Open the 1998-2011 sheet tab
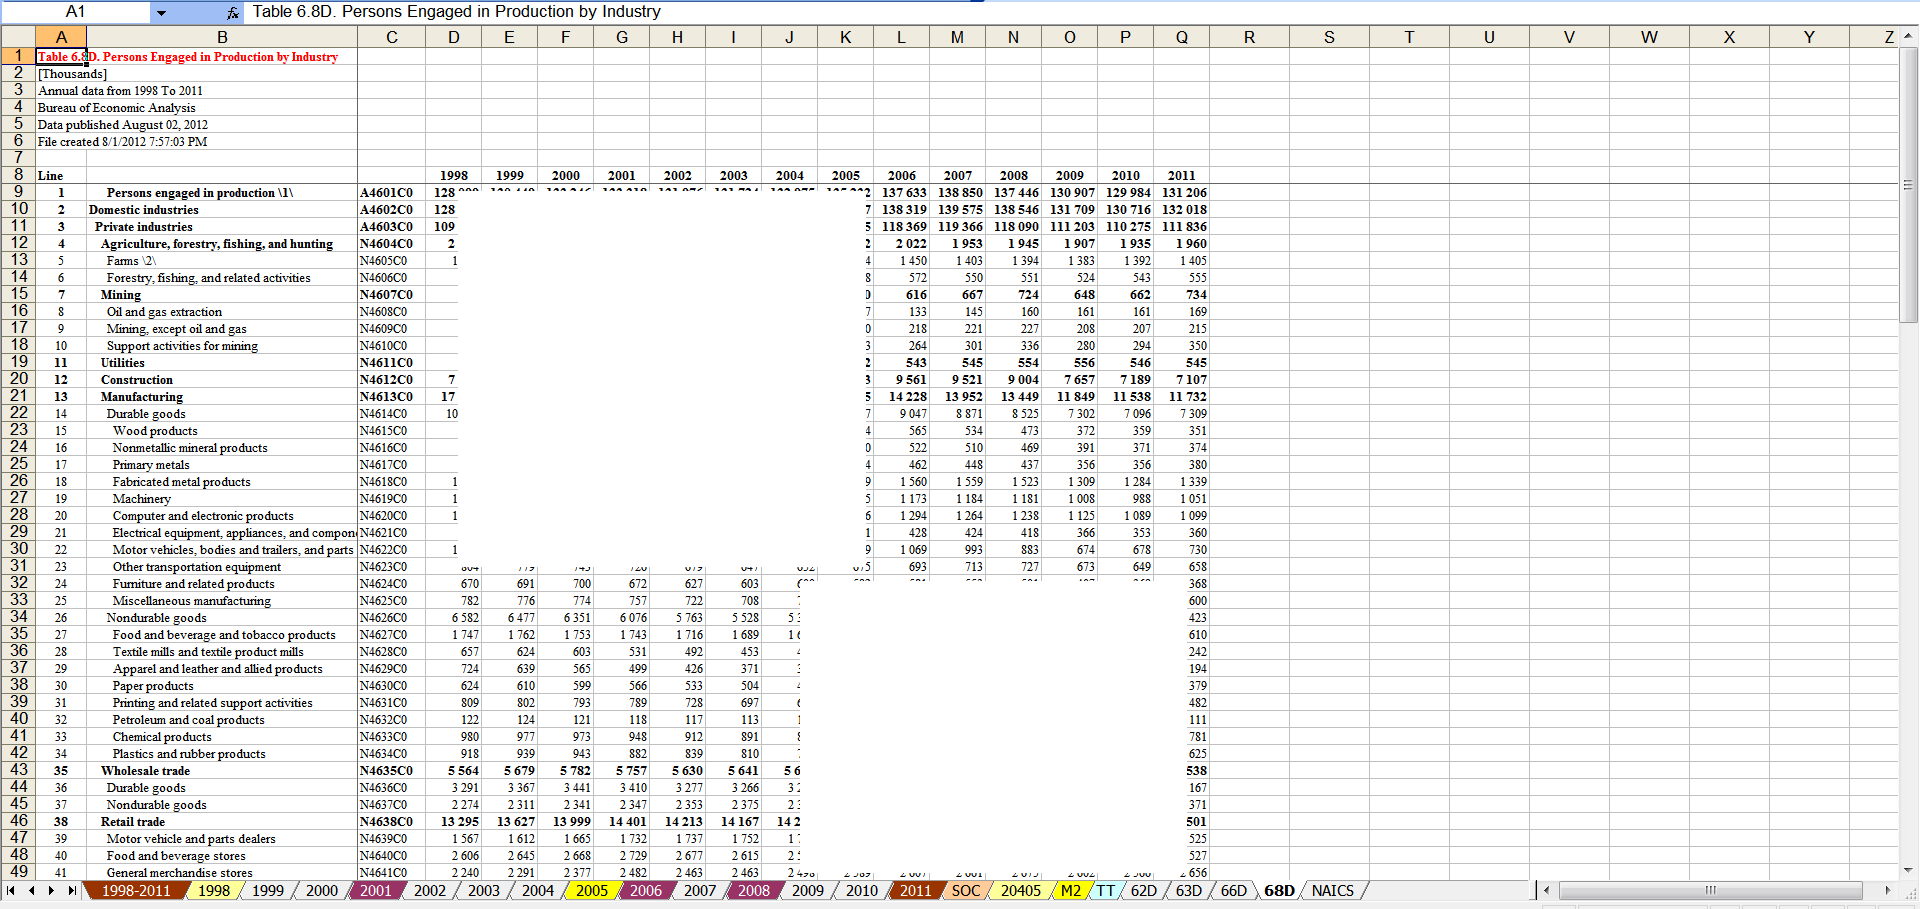The height and width of the screenshot is (909, 1920). click(135, 890)
